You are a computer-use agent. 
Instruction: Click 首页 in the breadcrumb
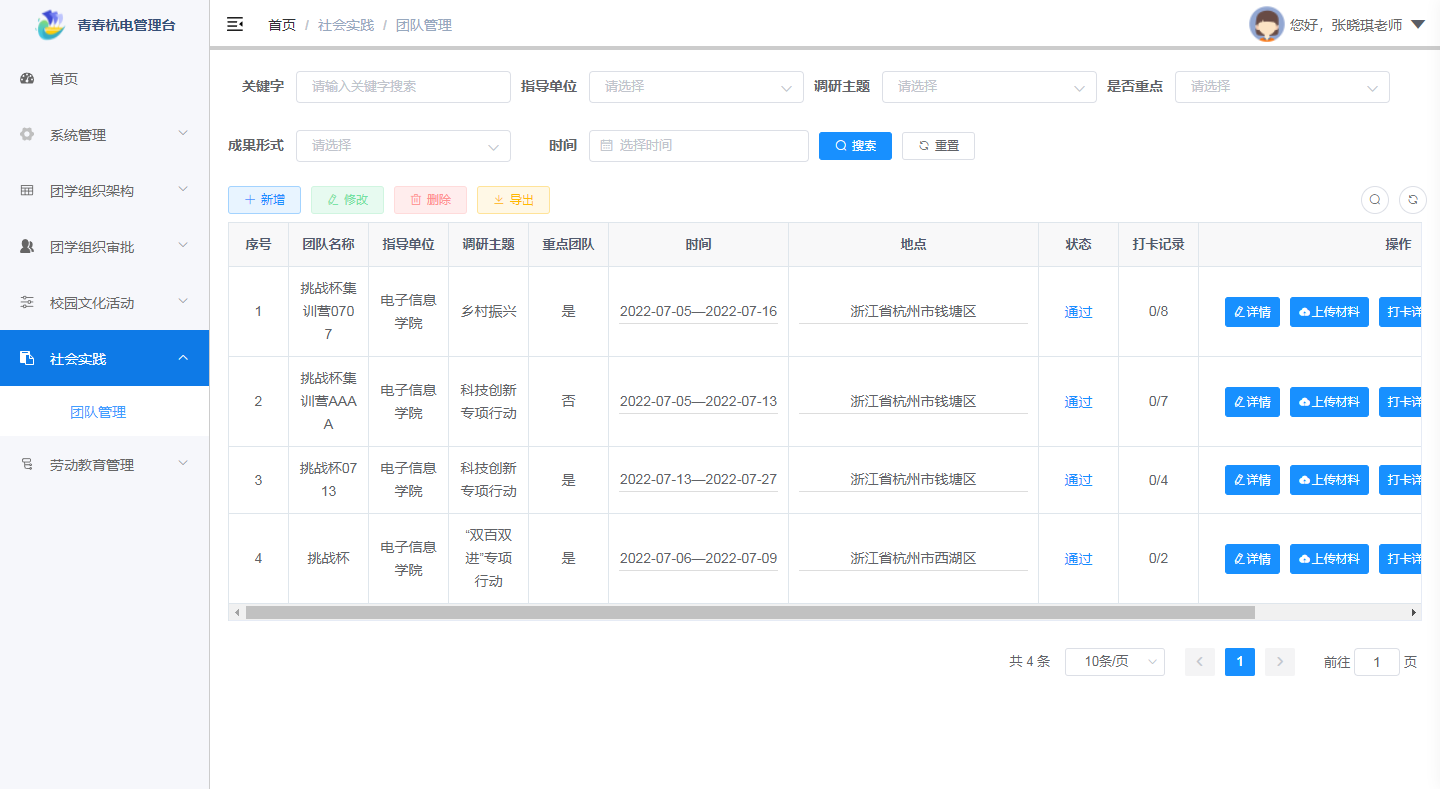click(x=282, y=25)
